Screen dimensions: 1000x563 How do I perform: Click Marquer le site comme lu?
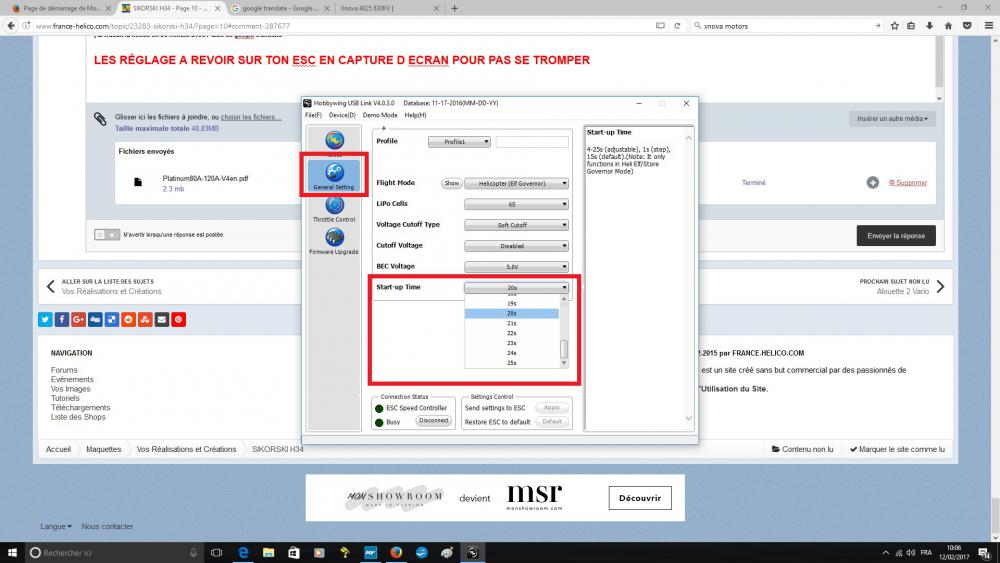coord(897,450)
